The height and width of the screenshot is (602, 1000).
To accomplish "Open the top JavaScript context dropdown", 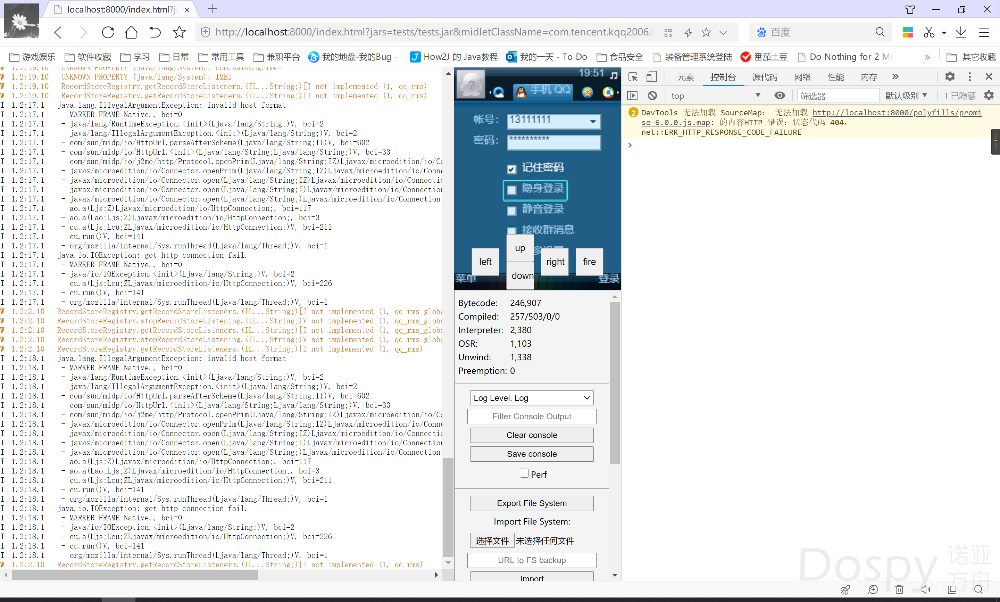I will click(x=715, y=96).
